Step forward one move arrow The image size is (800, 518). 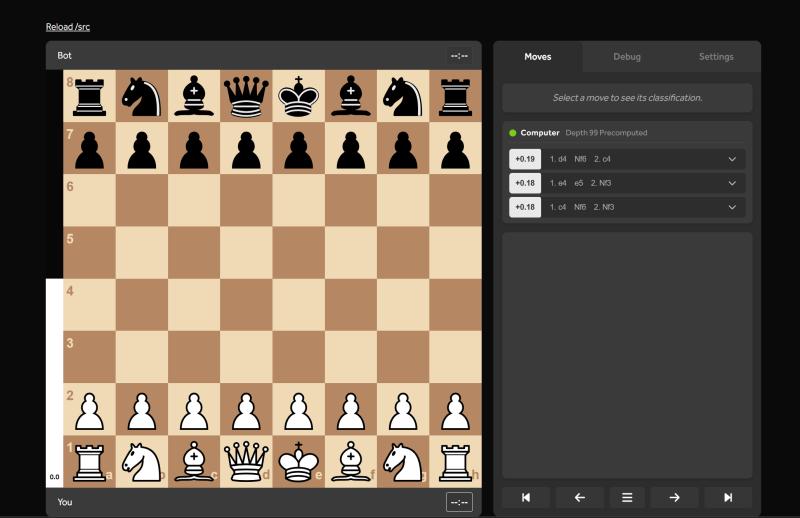tap(675, 497)
